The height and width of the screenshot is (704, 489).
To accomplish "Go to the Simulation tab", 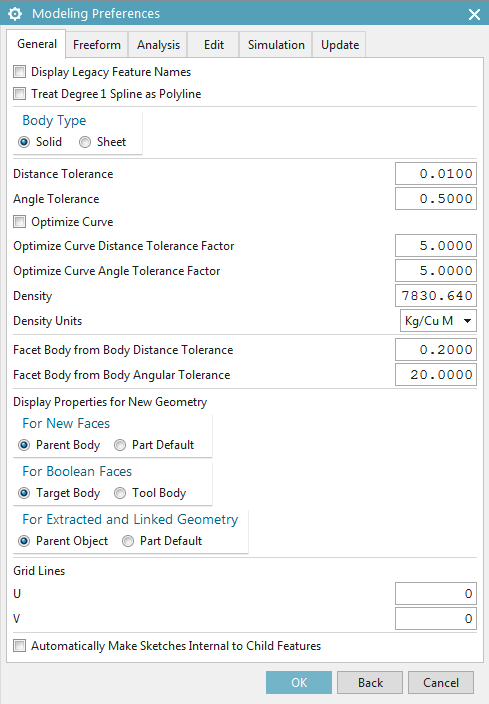I will [276, 45].
